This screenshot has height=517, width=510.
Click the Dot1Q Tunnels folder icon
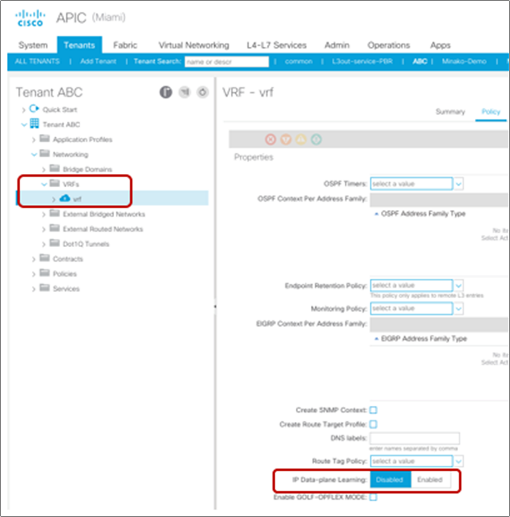click(x=54, y=243)
